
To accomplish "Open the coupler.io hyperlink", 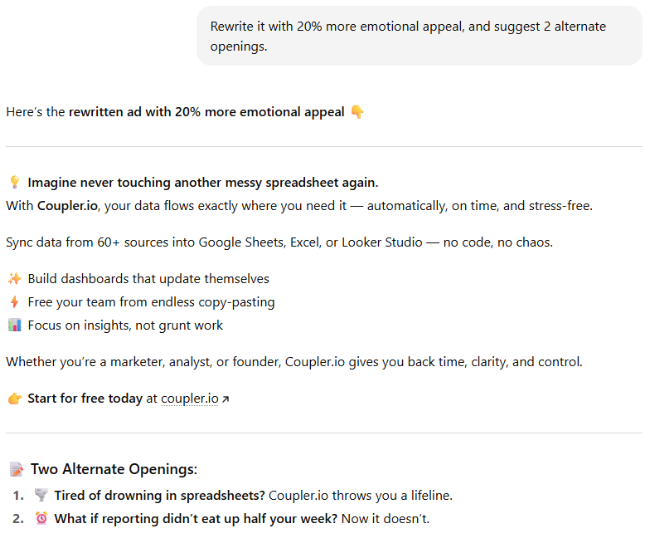I will point(189,399).
